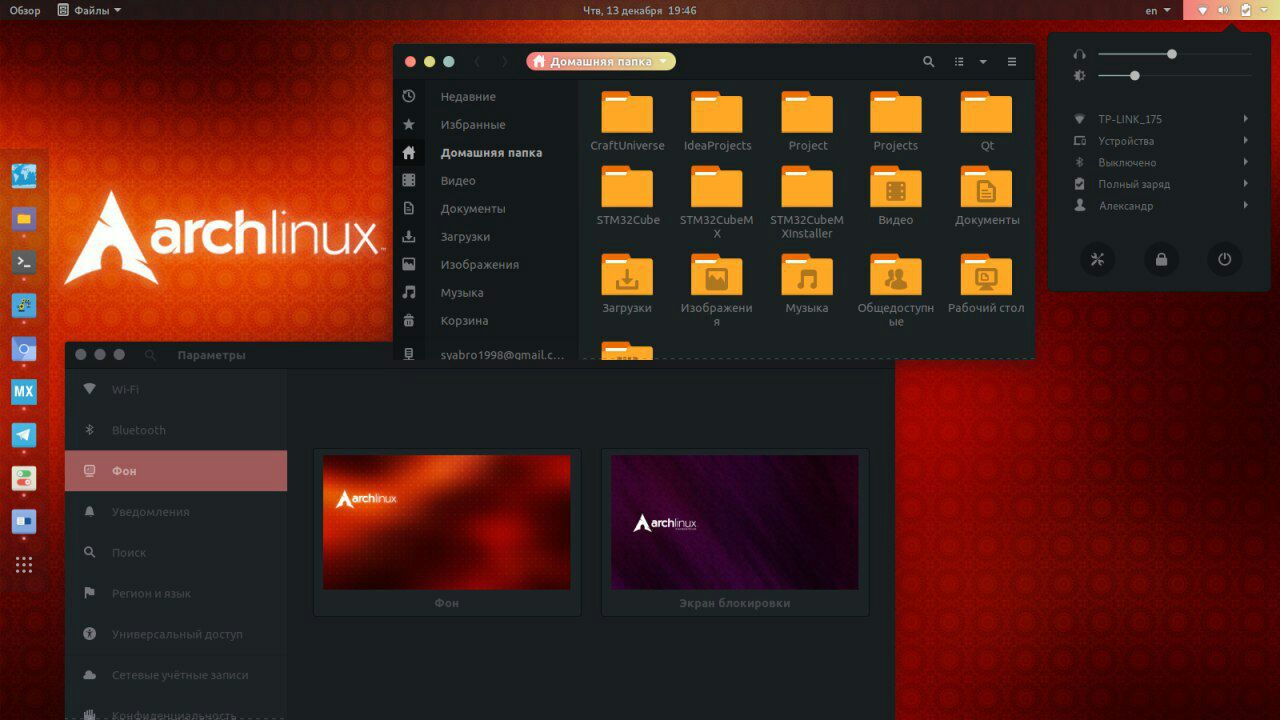Open the Общедоступные folder
The width and height of the screenshot is (1280, 720).
896,290
